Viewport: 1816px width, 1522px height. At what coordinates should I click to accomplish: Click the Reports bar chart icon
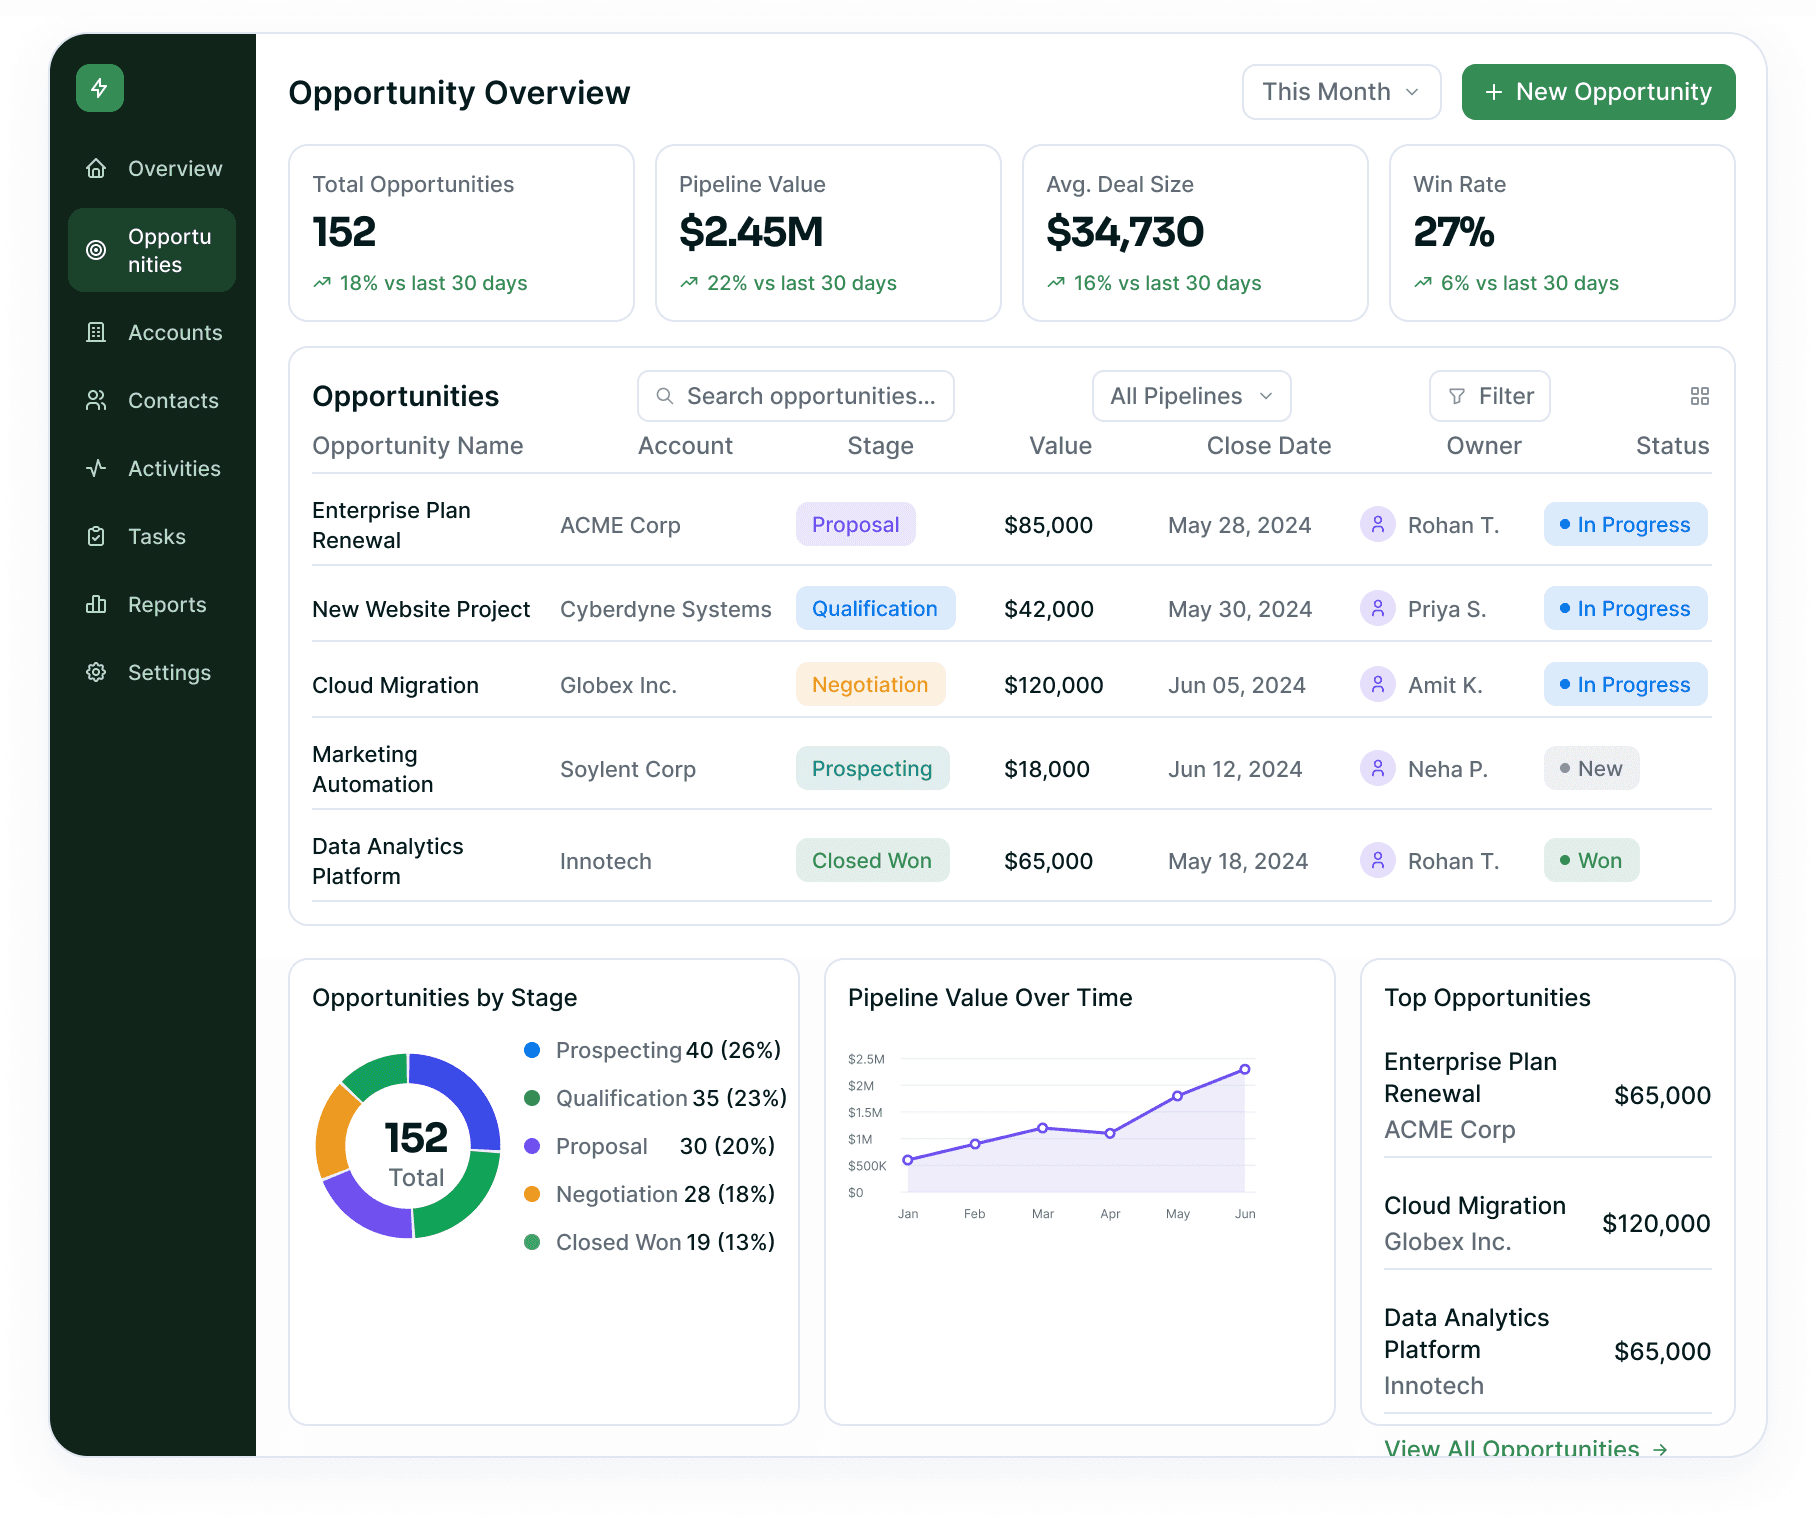pyautogui.click(x=96, y=604)
